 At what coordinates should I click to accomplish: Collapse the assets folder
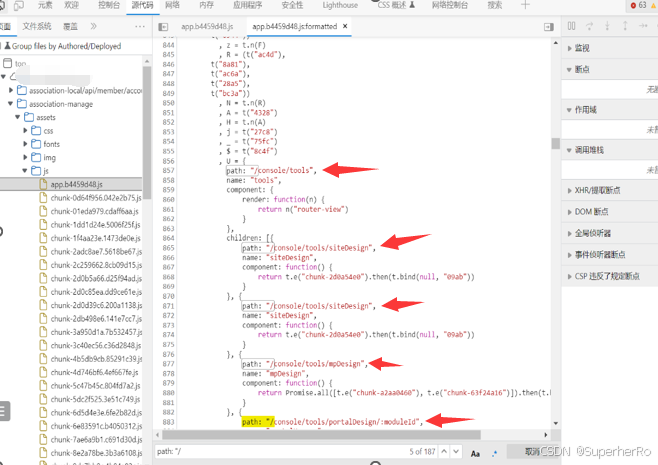[18, 117]
